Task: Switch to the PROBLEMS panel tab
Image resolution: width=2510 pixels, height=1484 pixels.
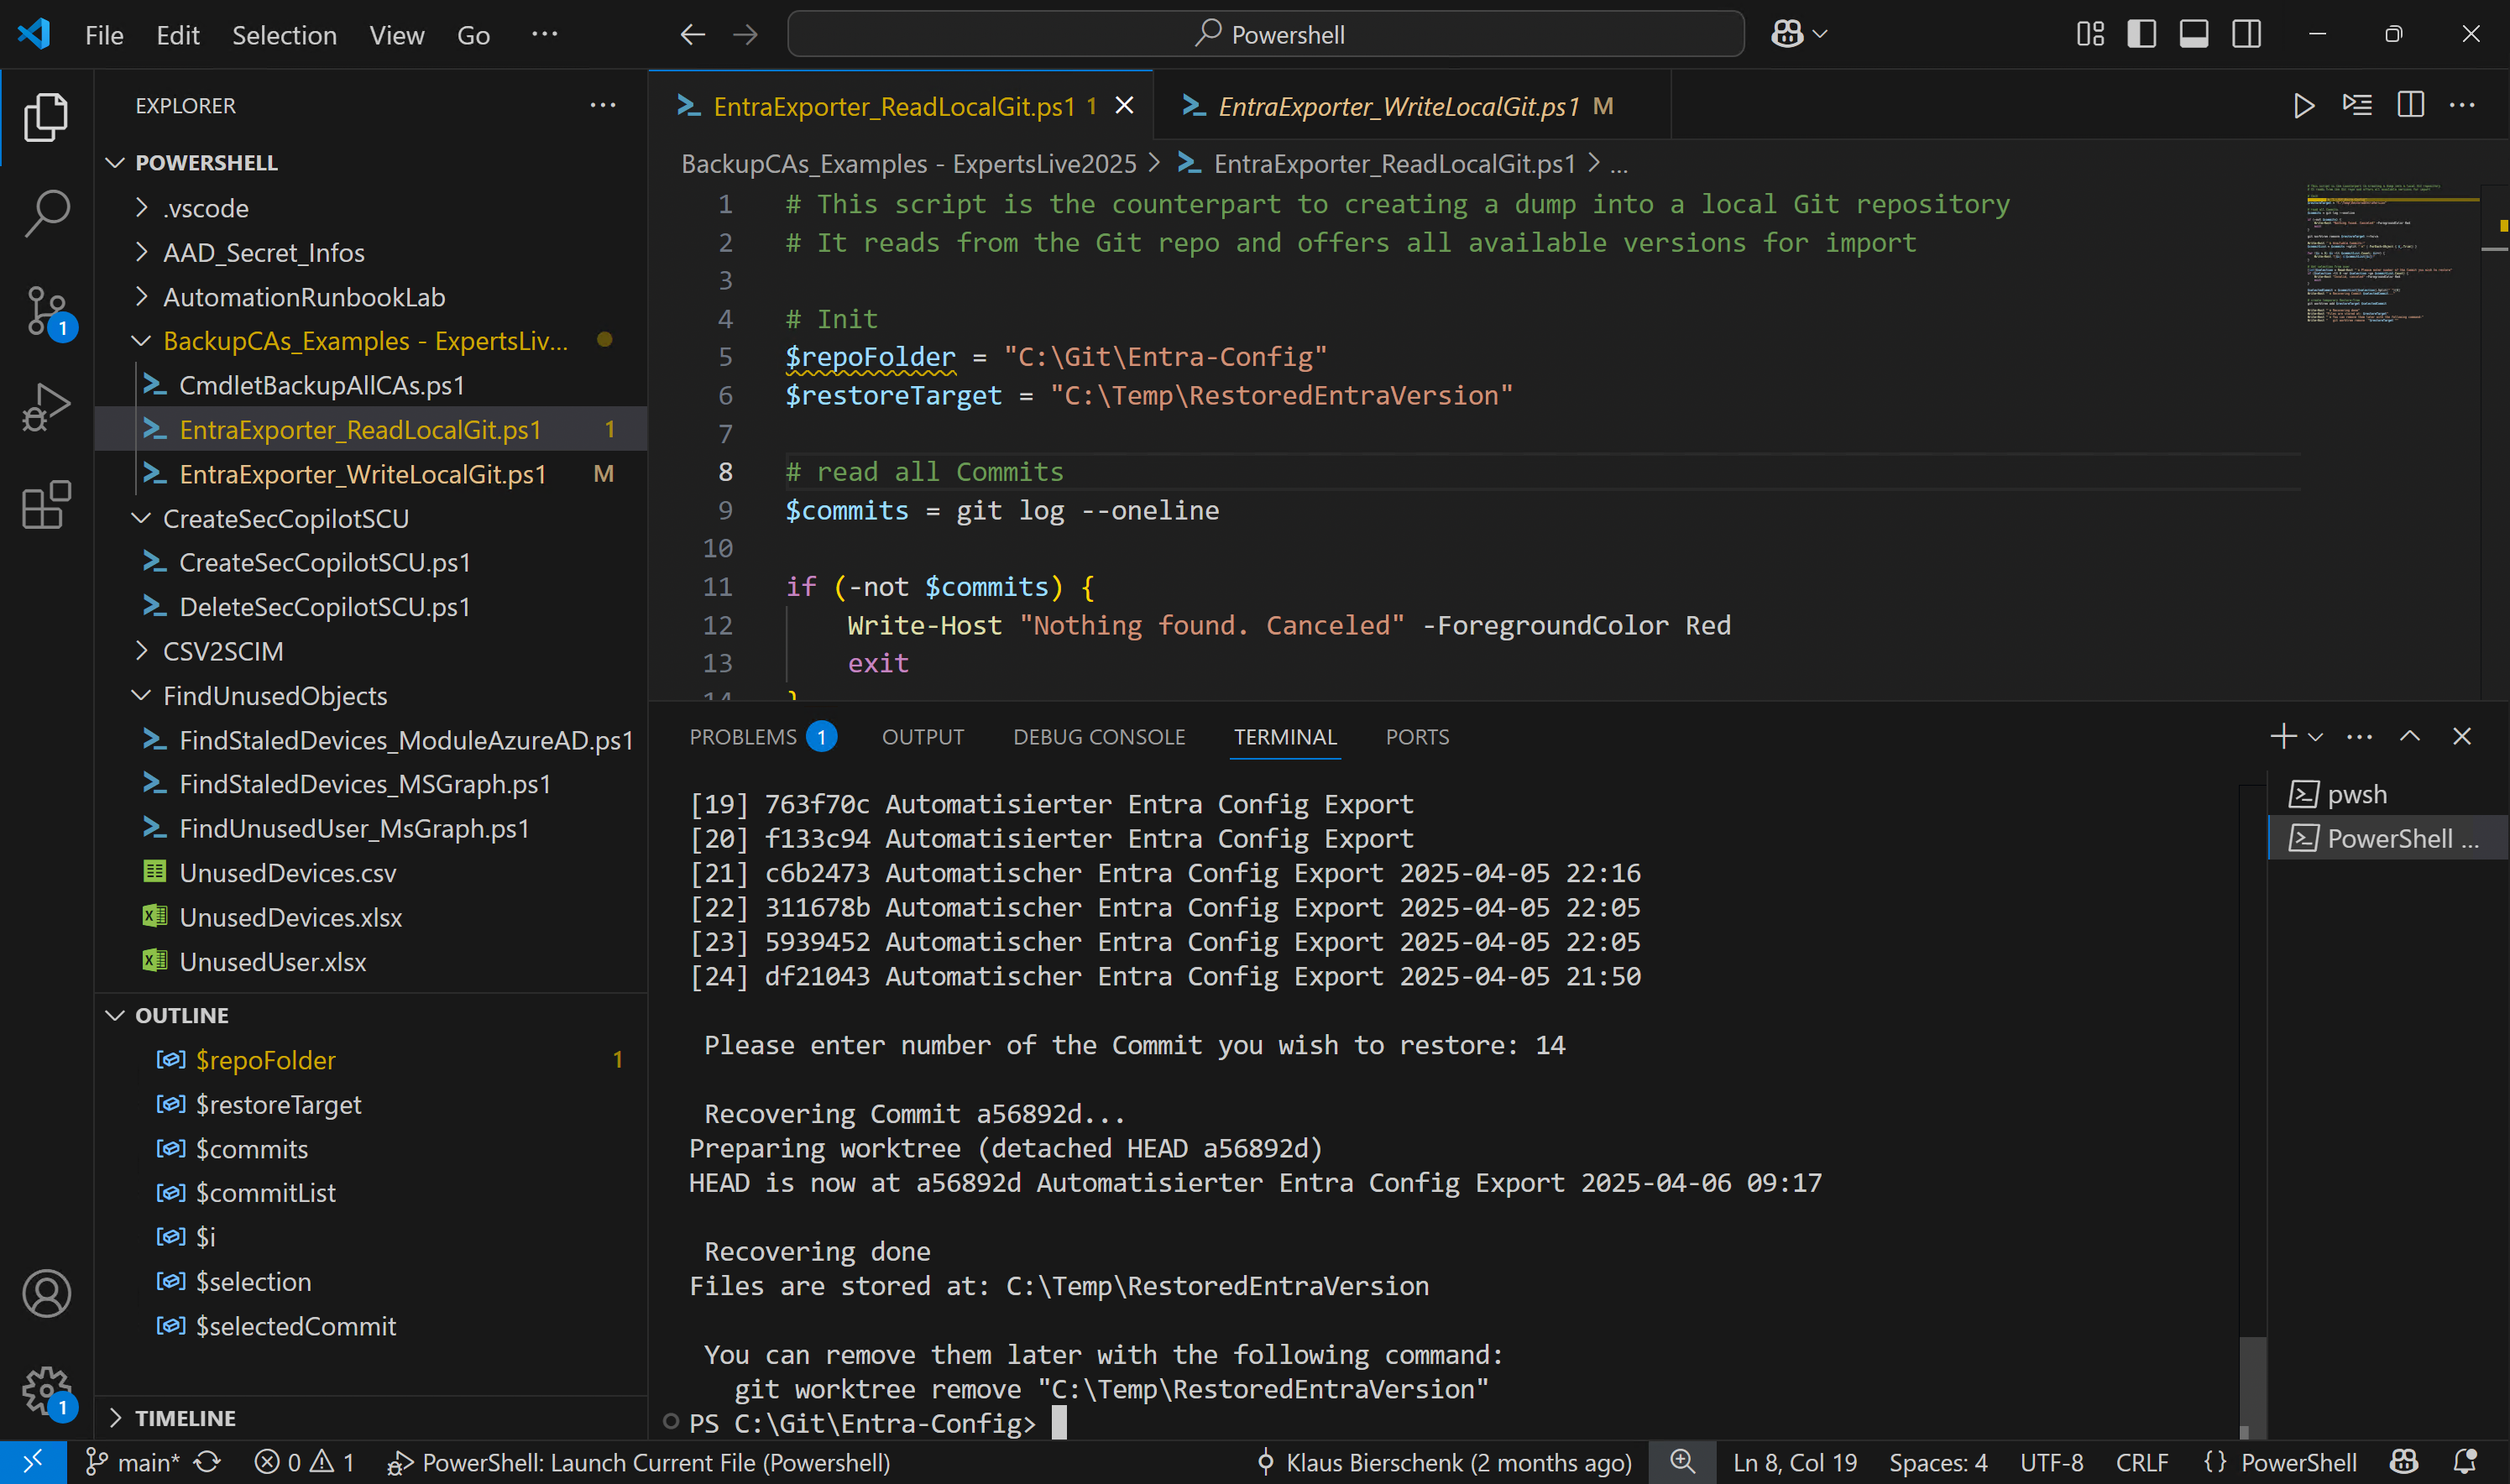Action: [x=762, y=737]
